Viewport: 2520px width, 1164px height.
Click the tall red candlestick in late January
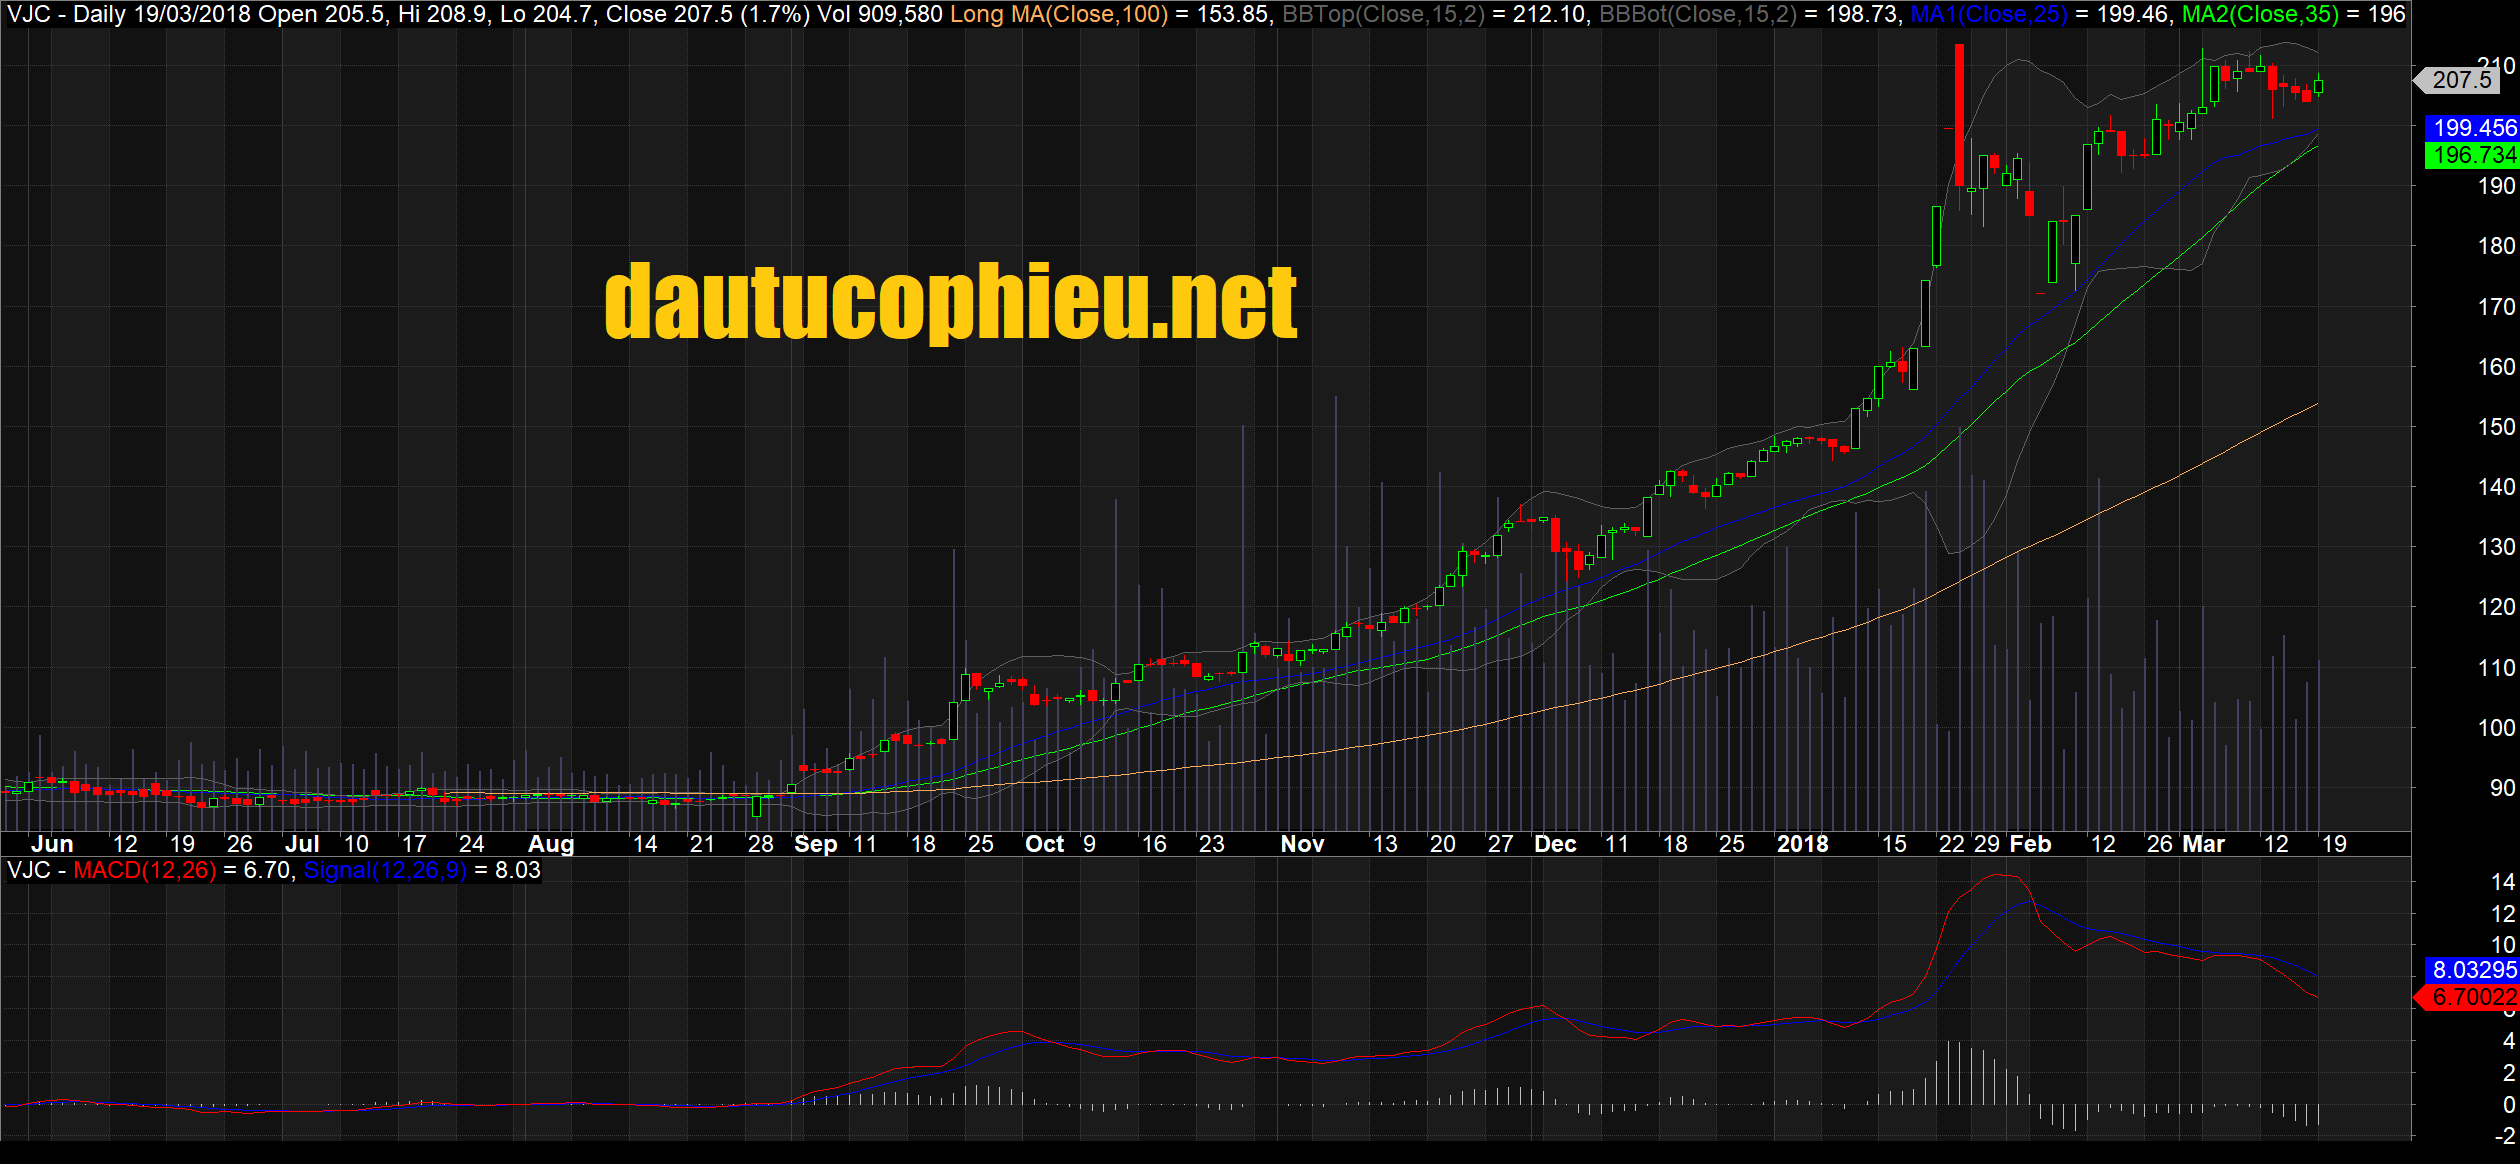pyautogui.click(x=1959, y=115)
